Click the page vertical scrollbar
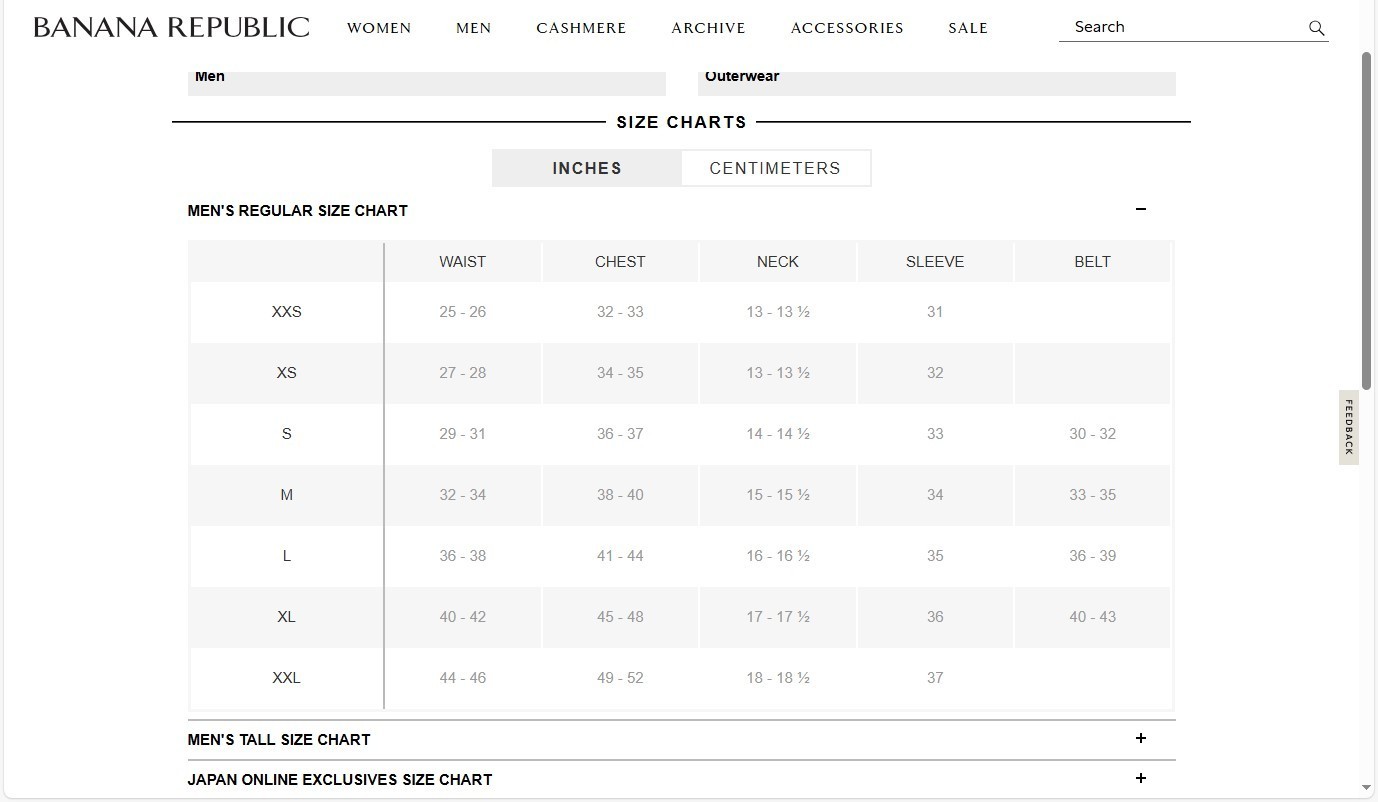1378x802 pixels. click(1366, 220)
